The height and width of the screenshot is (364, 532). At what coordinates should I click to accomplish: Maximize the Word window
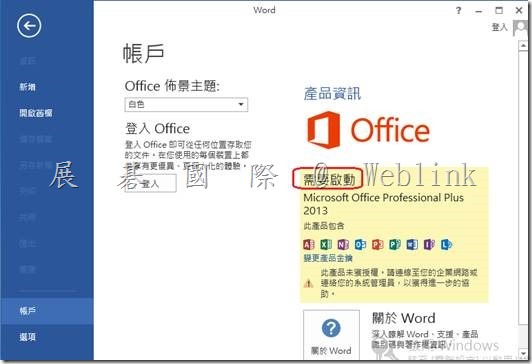point(499,11)
